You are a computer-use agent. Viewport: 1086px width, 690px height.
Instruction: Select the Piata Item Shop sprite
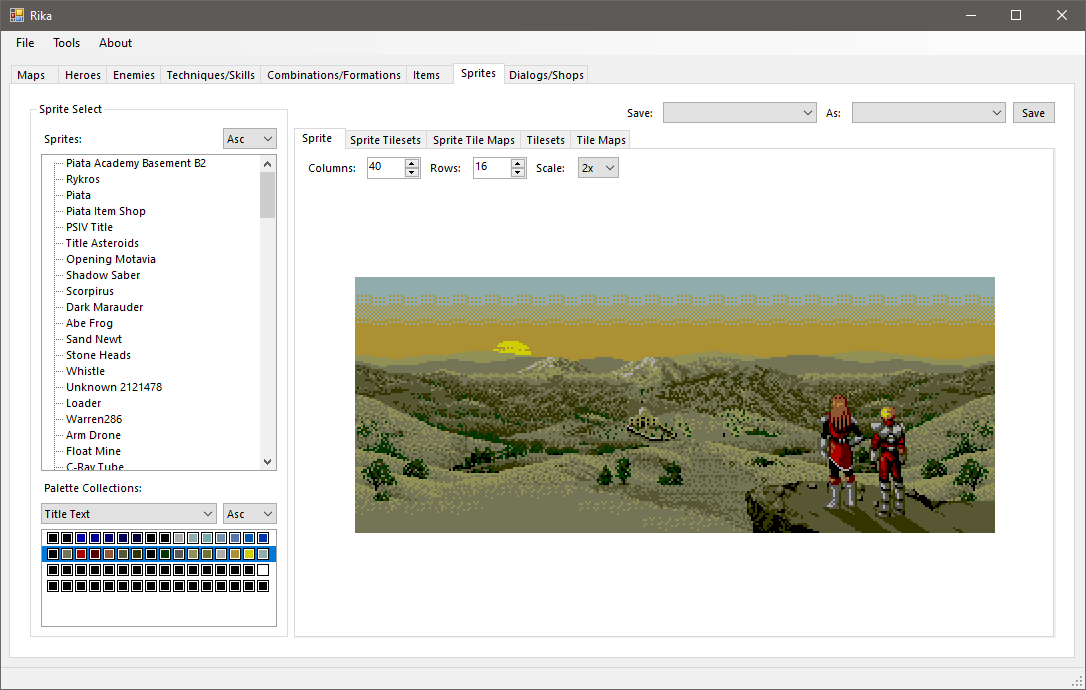point(106,211)
